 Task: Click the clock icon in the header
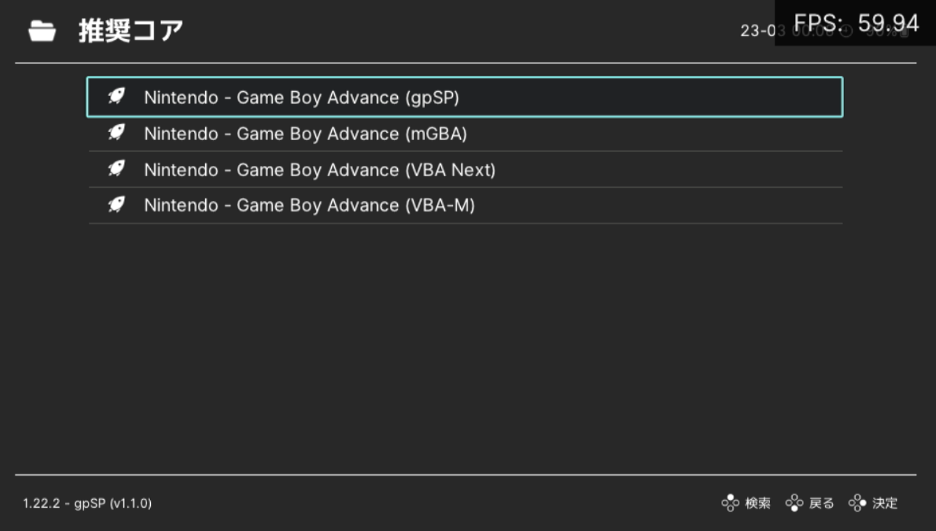tap(846, 31)
